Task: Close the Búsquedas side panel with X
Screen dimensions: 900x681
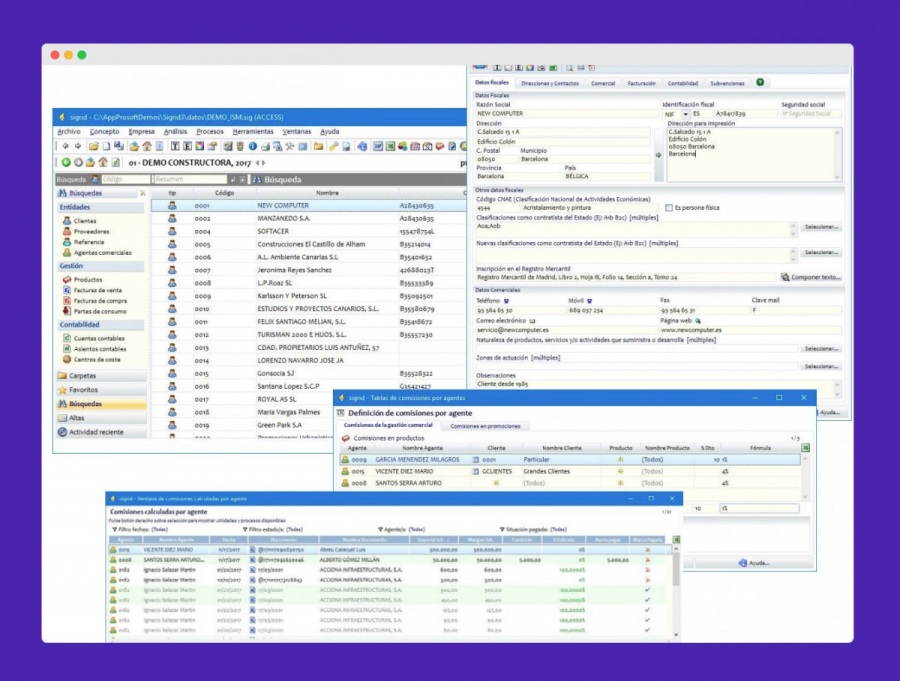Action: pos(143,194)
